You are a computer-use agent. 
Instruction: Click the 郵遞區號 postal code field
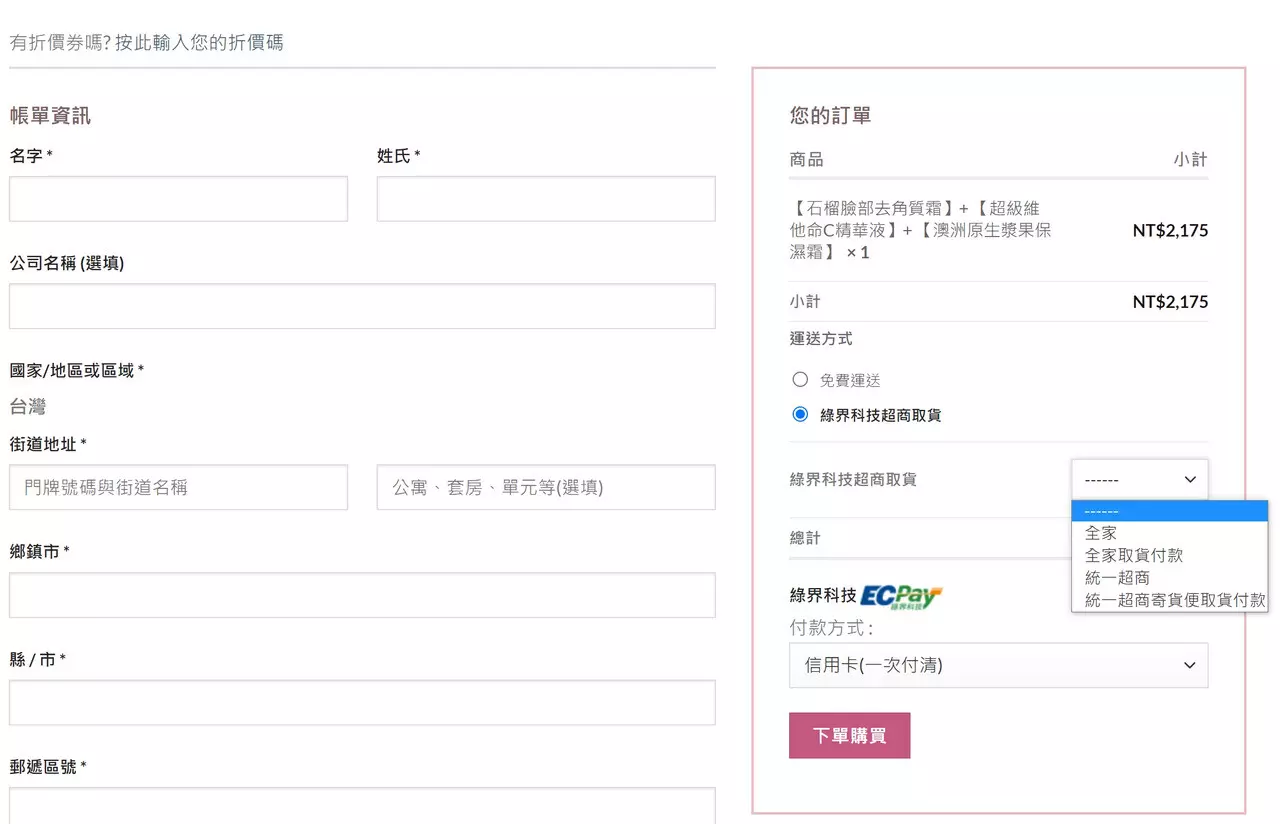[362, 806]
